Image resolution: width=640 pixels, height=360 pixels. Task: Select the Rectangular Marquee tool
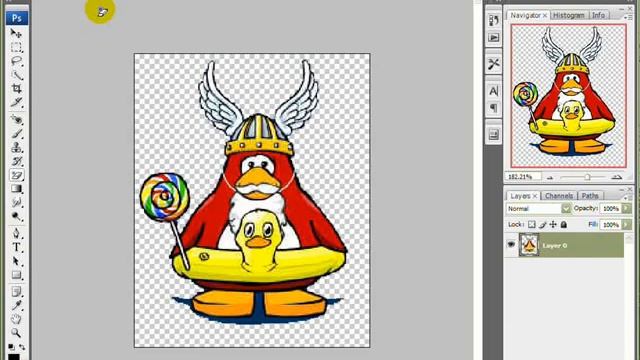point(16,47)
